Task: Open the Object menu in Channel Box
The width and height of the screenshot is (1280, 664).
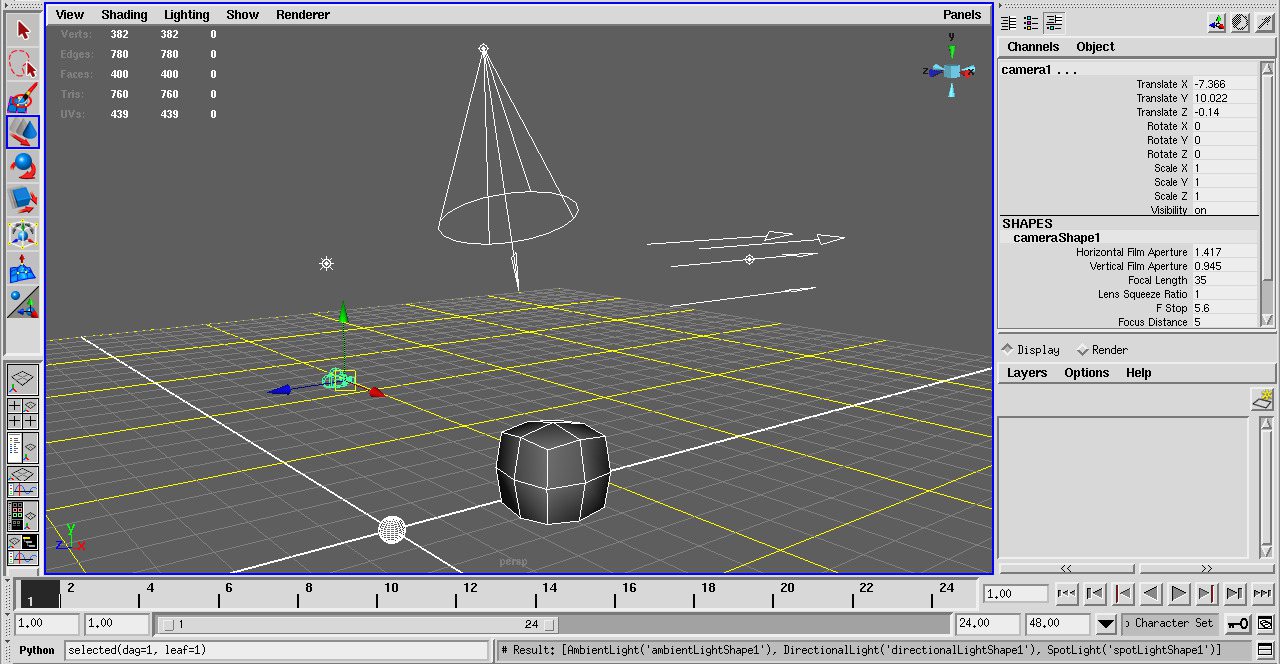Action: (1095, 47)
